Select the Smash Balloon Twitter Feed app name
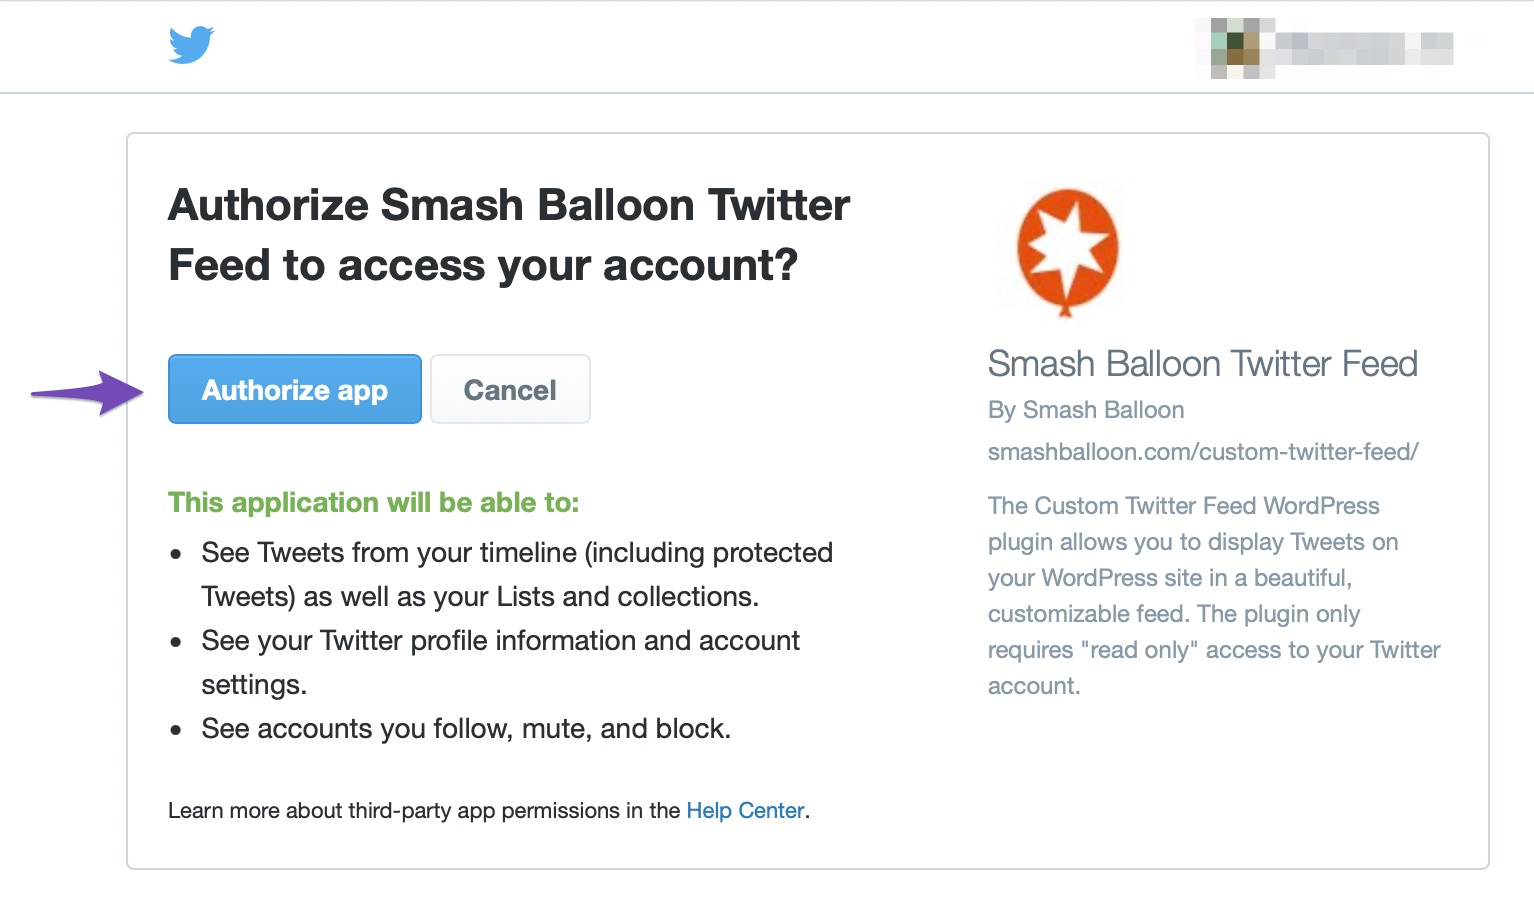The height and width of the screenshot is (910, 1534). tap(1203, 364)
